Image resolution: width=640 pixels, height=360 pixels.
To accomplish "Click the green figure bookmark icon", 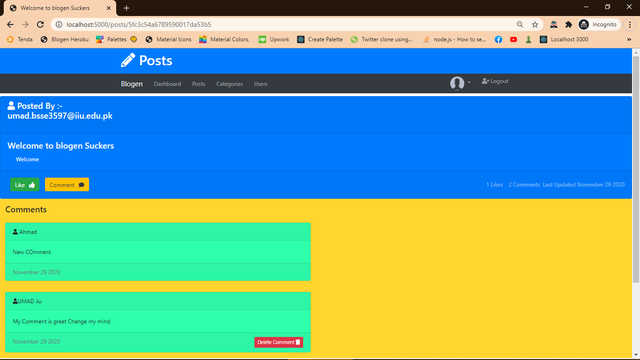I will (x=528, y=40).
